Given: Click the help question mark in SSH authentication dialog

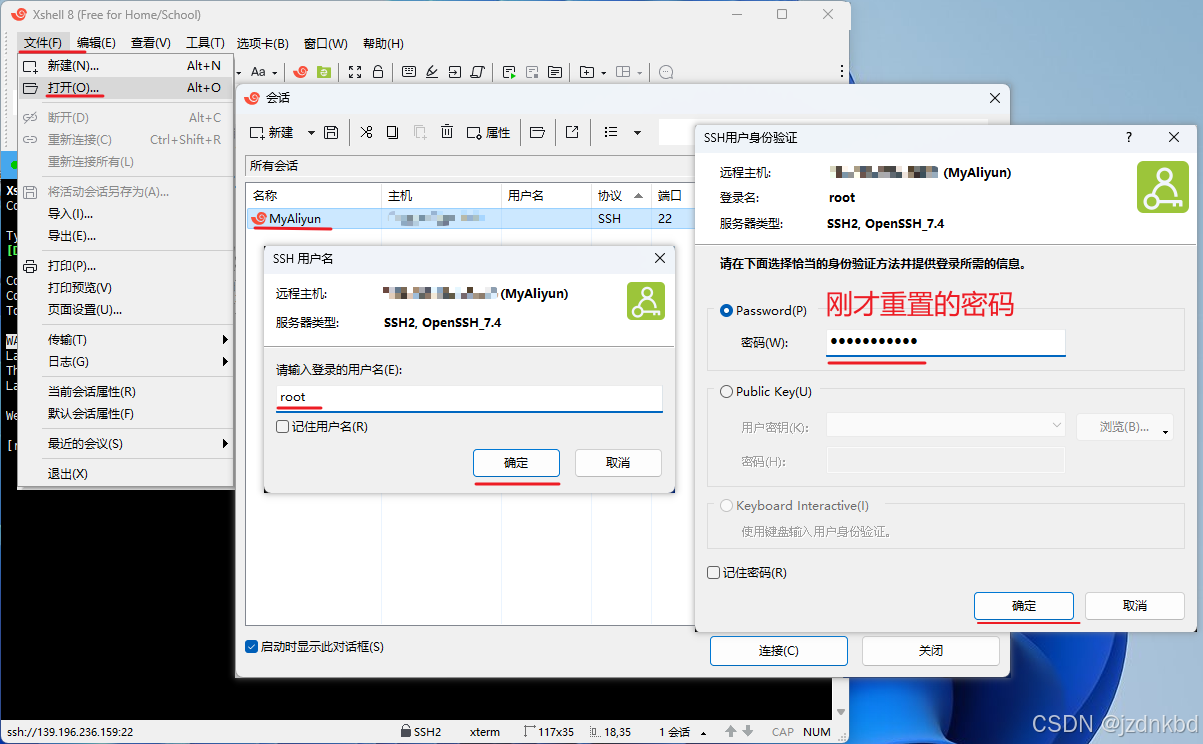Looking at the screenshot, I should pos(1129,137).
